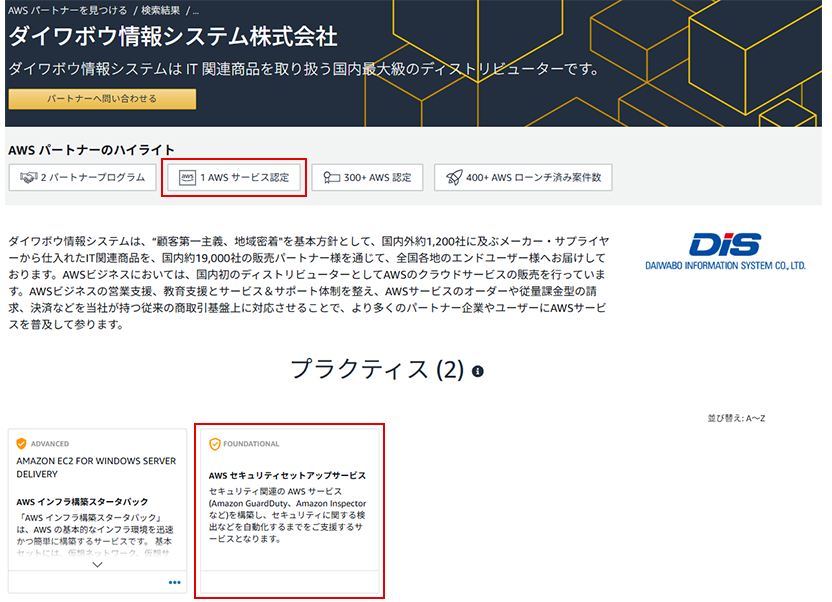Screen dimensions: 832x602
Task: Open AMAZON EC2 FOR WINDOWS SERVER DELIVERY title
Action: (x=96, y=468)
